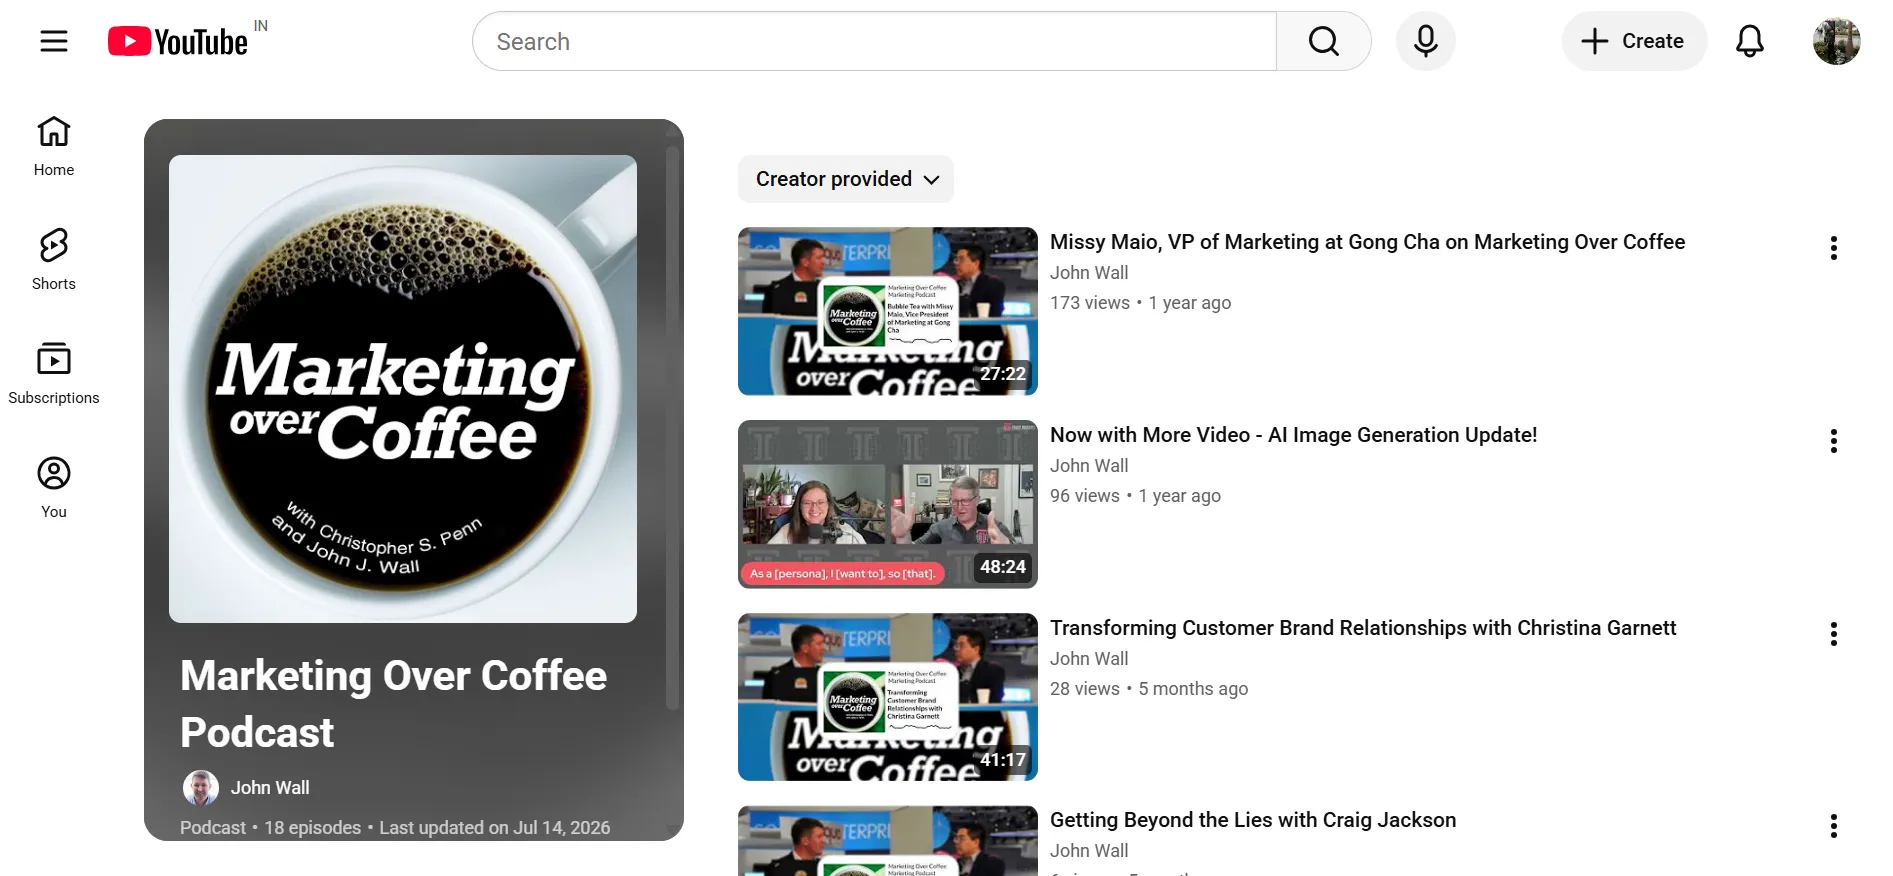Open more options for Craig Jackson episode
1893x876 pixels.
coord(1833,826)
